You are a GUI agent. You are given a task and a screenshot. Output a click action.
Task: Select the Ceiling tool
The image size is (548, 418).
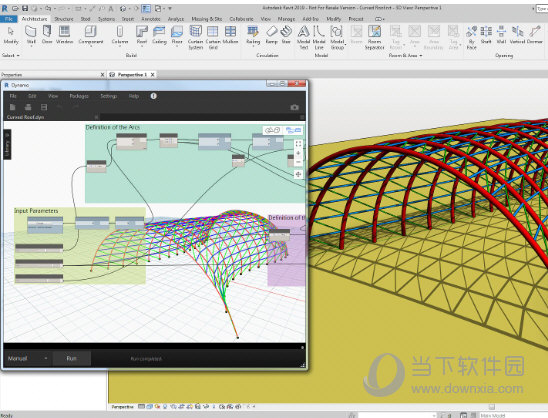(x=159, y=35)
